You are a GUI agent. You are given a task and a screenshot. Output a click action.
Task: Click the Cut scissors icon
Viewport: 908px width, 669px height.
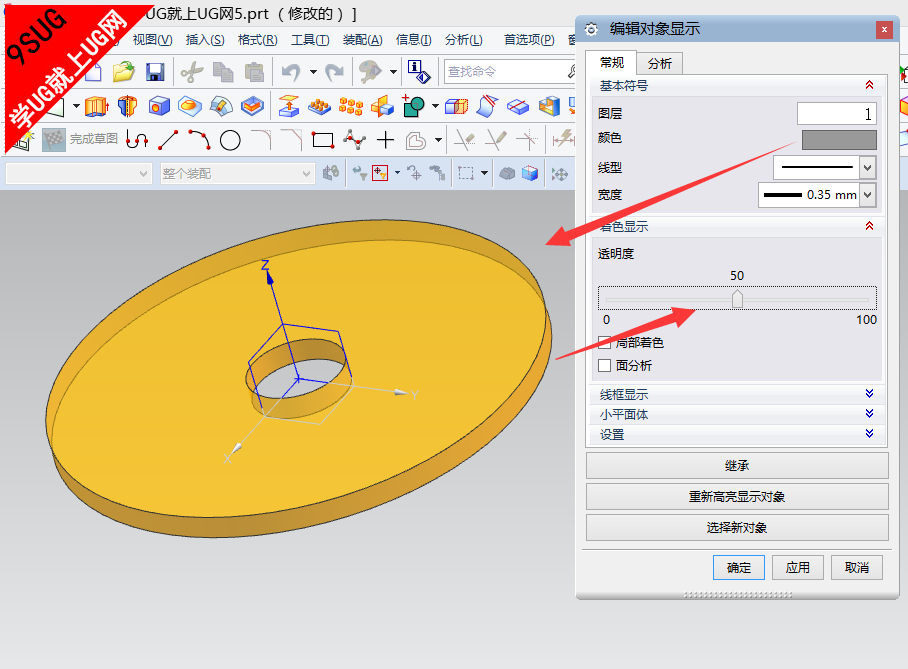click(x=192, y=72)
